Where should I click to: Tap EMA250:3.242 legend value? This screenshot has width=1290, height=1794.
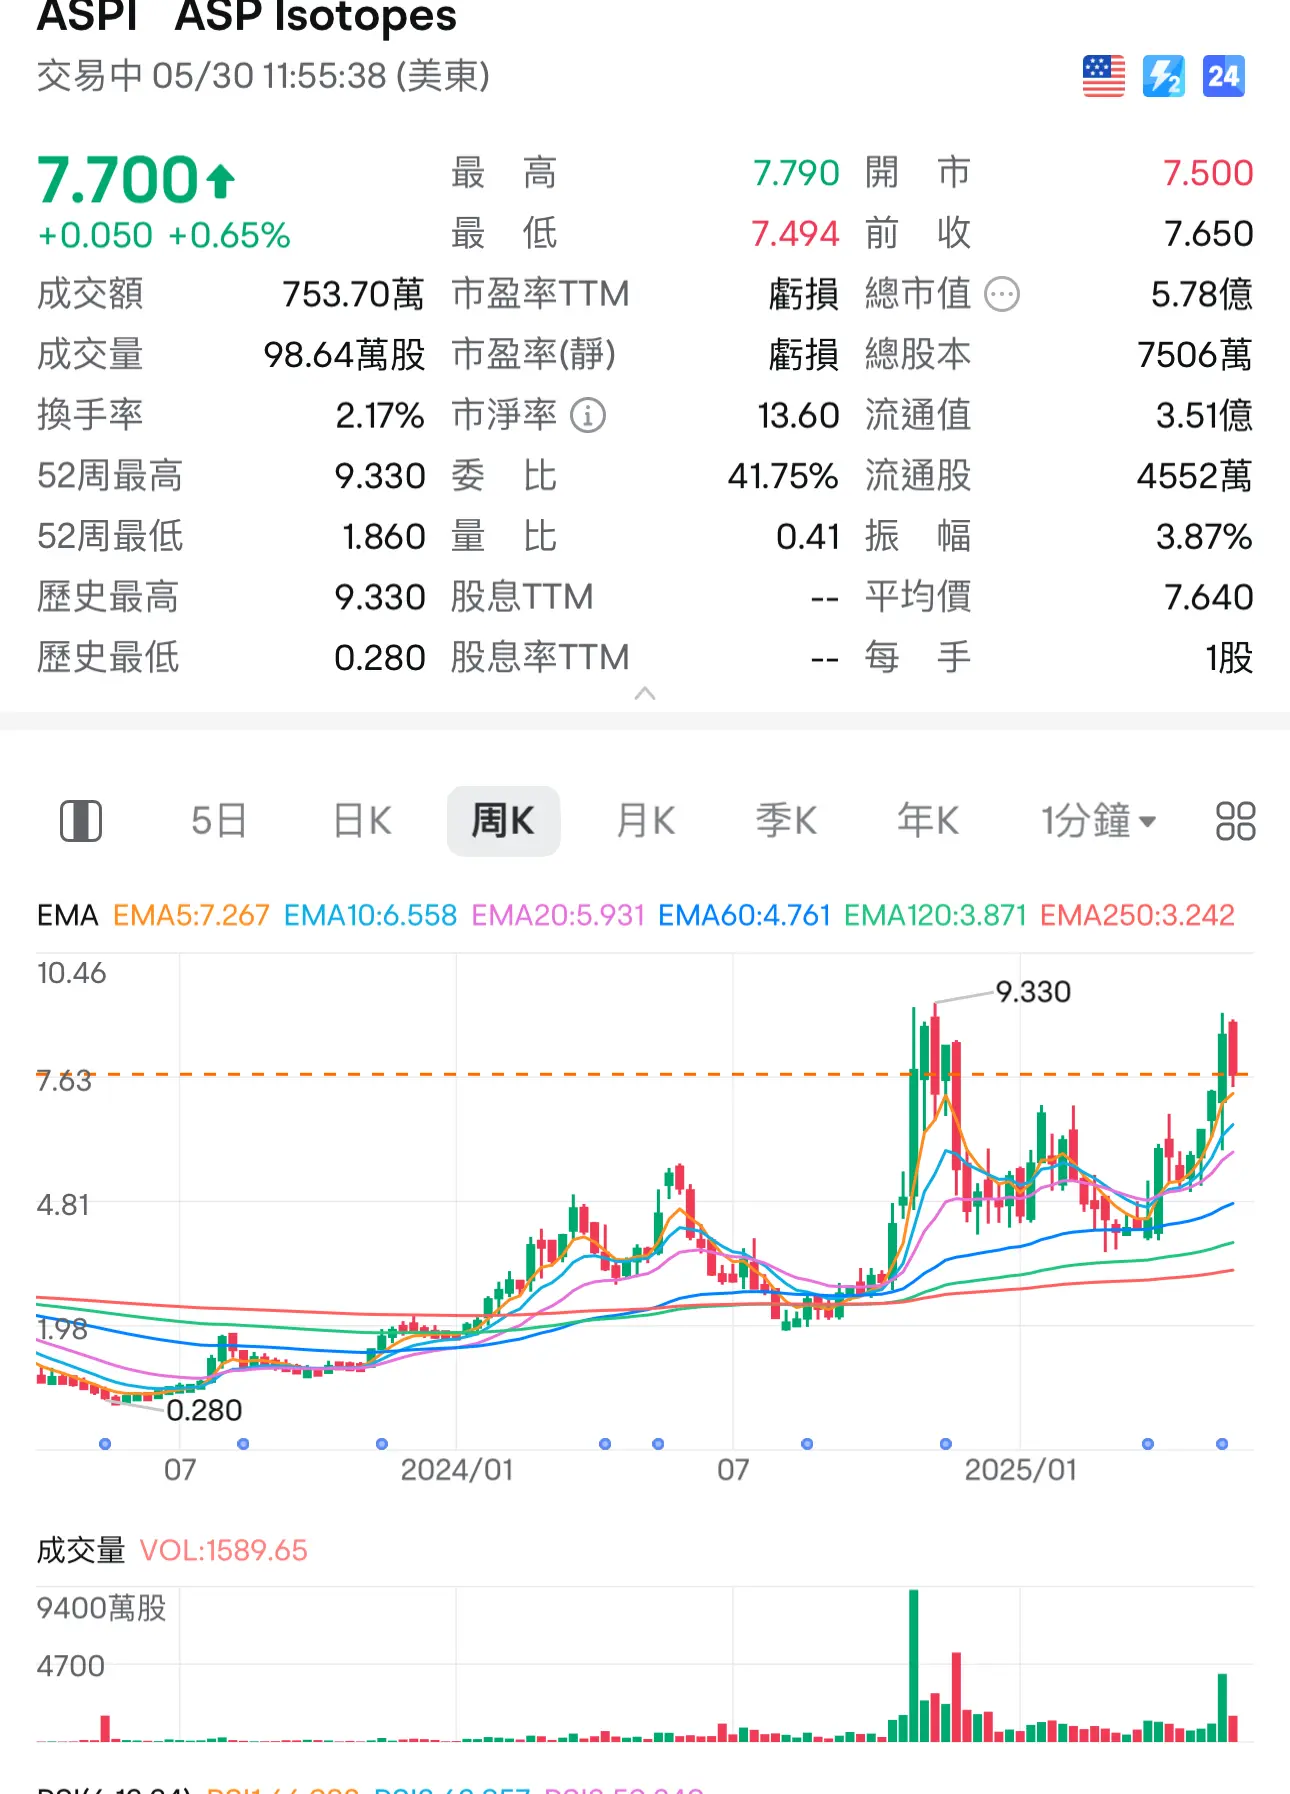click(1137, 915)
